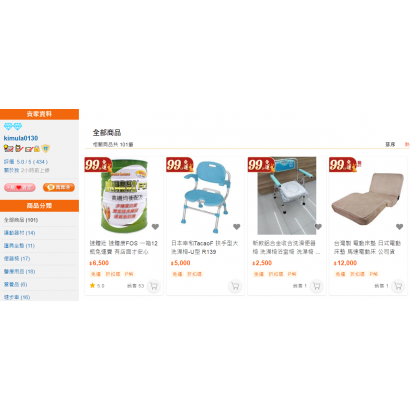Open the $12,000 electric mattress thumbnail
Screen dimensions: 410x410
click(x=368, y=196)
